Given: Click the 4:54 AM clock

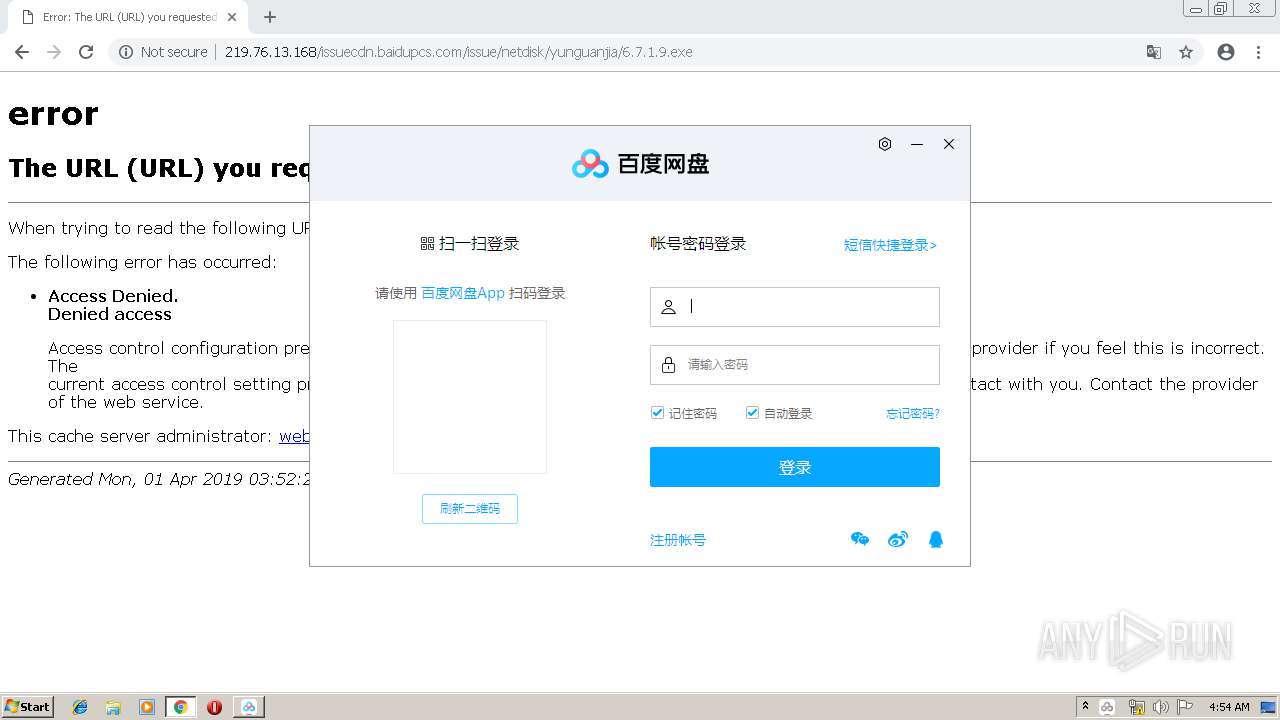Looking at the screenshot, I should [1229, 707].
